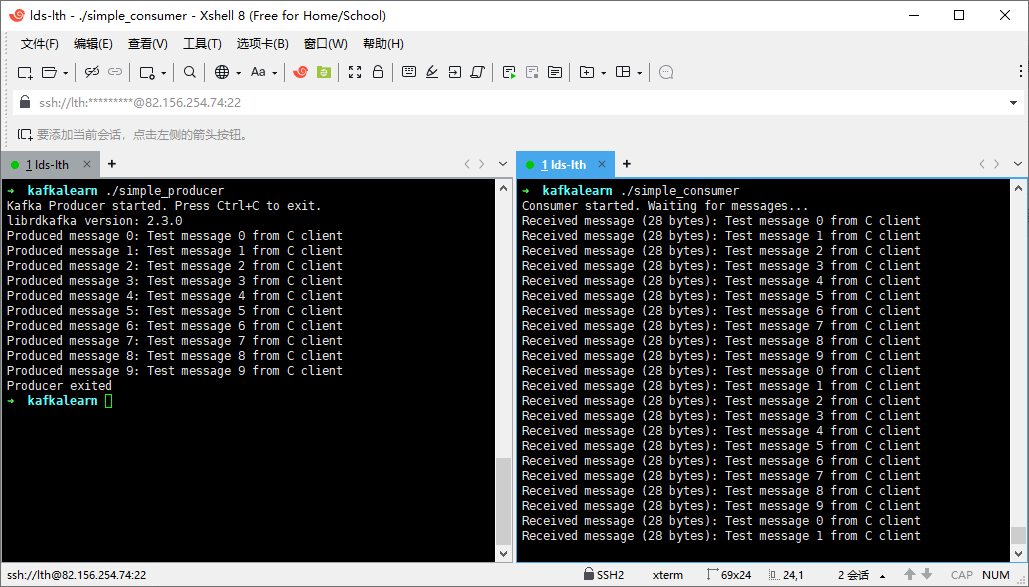This screenshot has height=587, width=1029.
Task: Open the globe encoding dropdown
Action: (238, 73)
